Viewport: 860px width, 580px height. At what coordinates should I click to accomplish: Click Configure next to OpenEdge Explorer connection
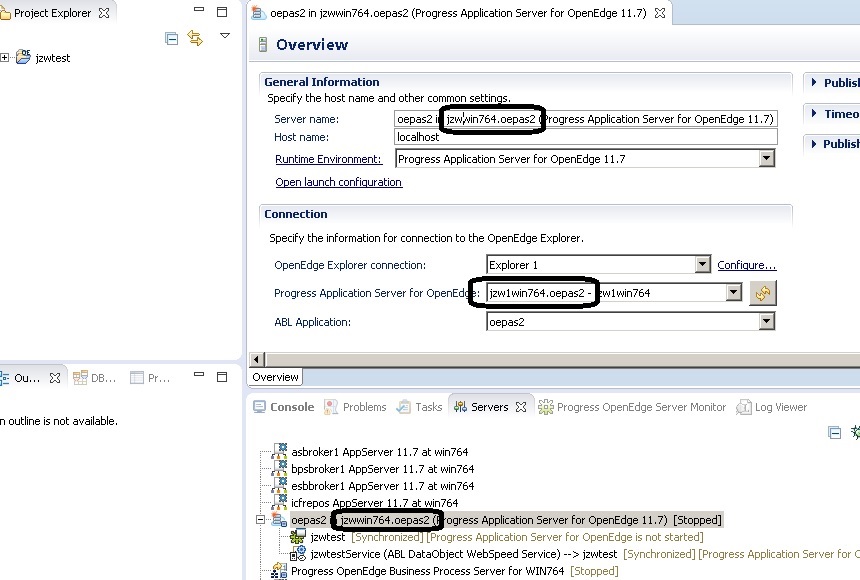click(744, 264)
